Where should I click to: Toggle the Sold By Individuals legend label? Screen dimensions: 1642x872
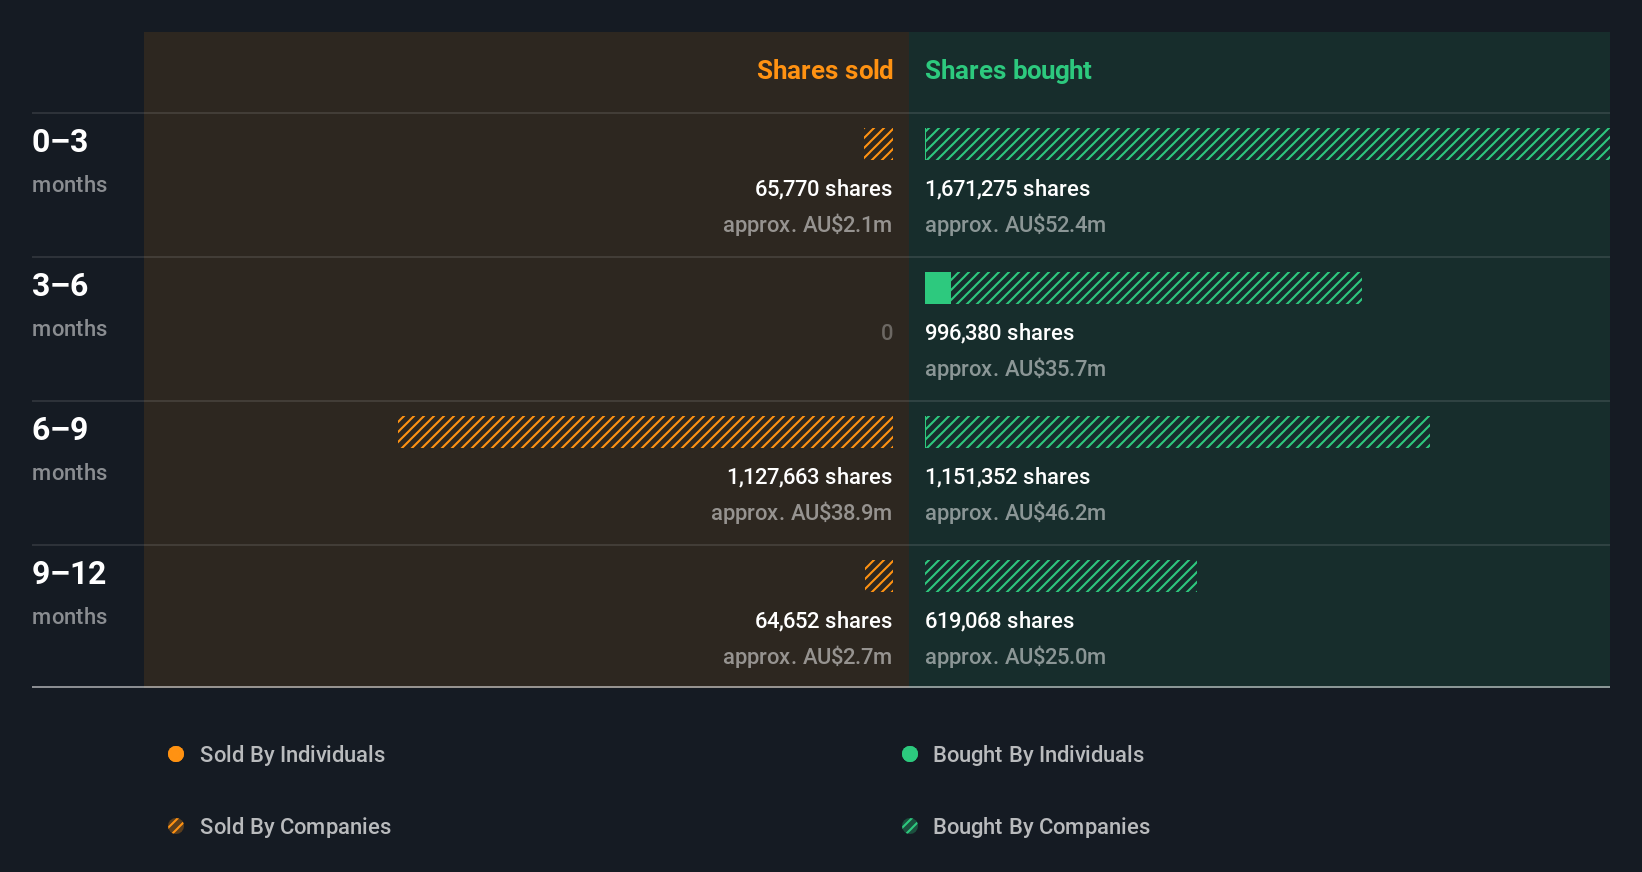292,754
